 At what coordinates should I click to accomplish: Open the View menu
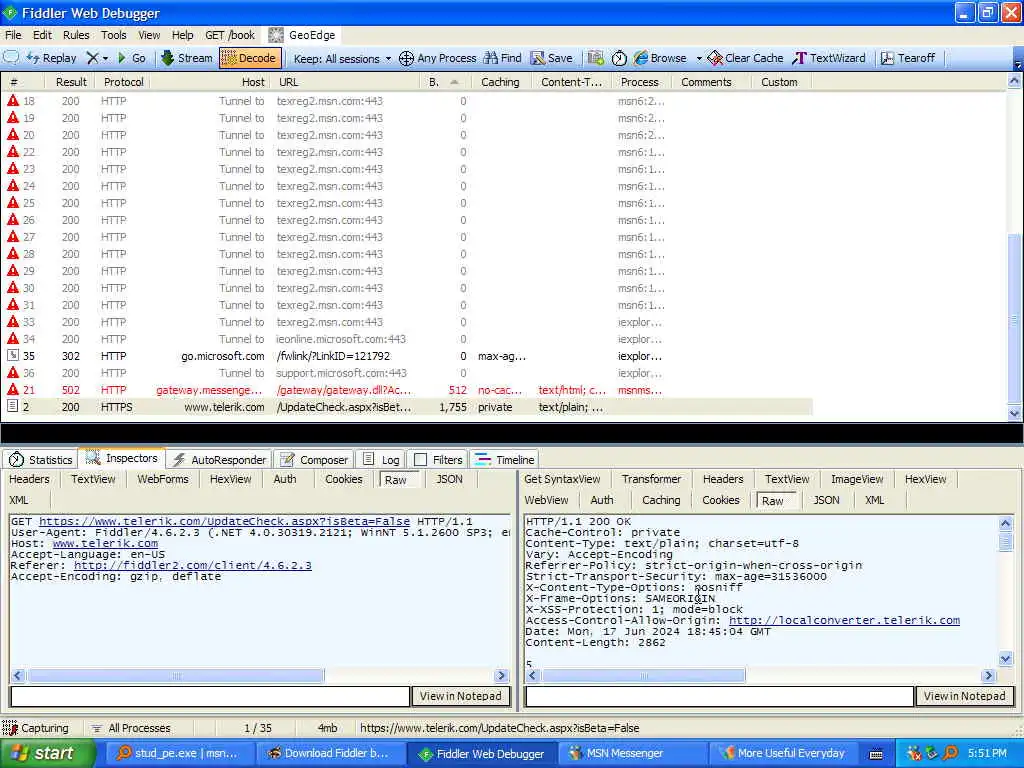point(149,35)
